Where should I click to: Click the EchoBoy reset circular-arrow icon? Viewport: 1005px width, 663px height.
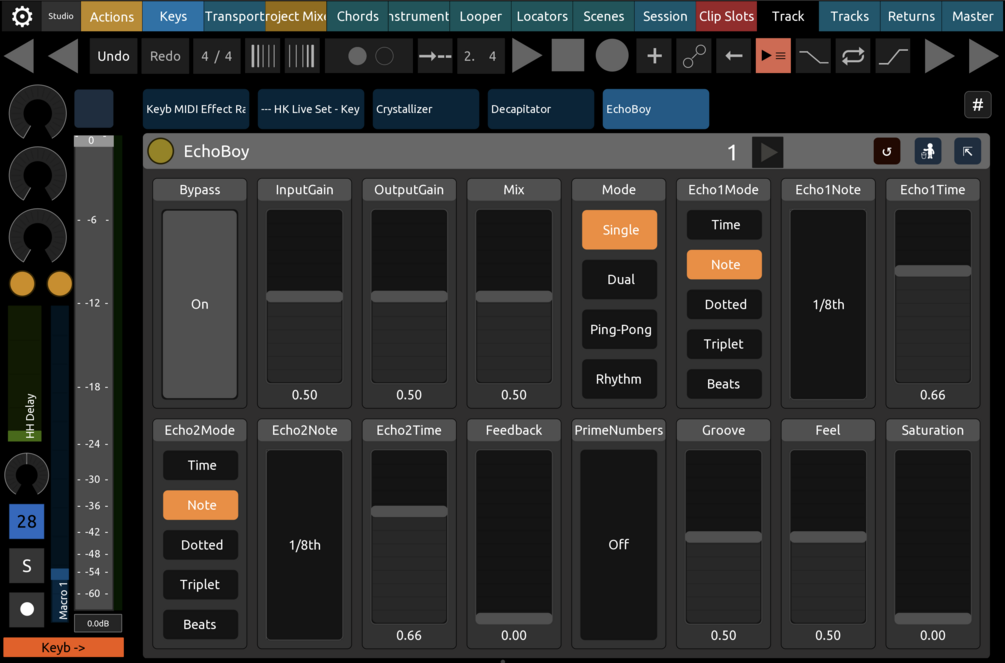(x=887, y=152)
